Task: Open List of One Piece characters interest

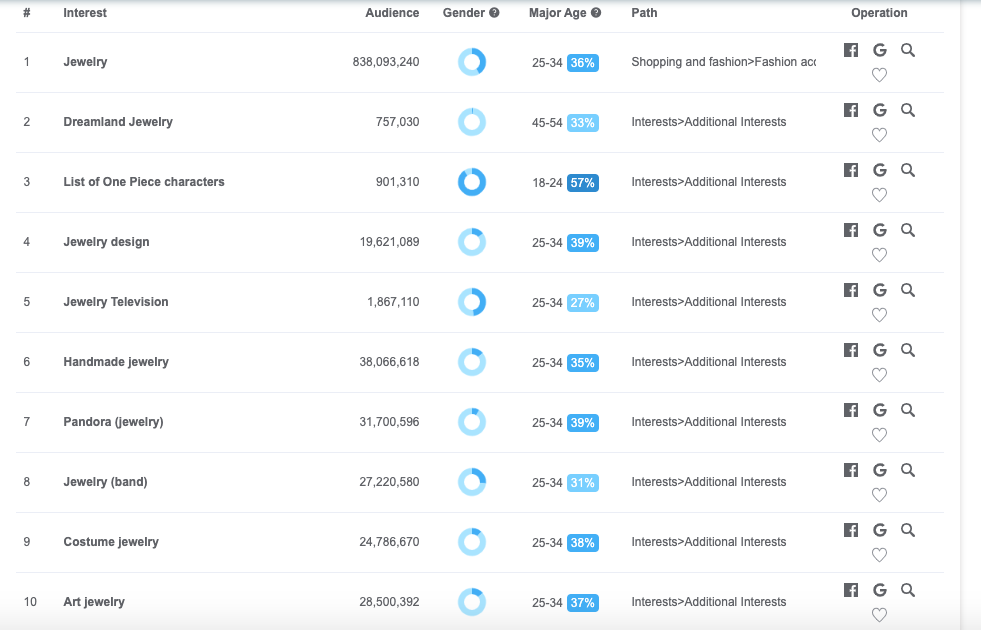Action: [144, 182]
